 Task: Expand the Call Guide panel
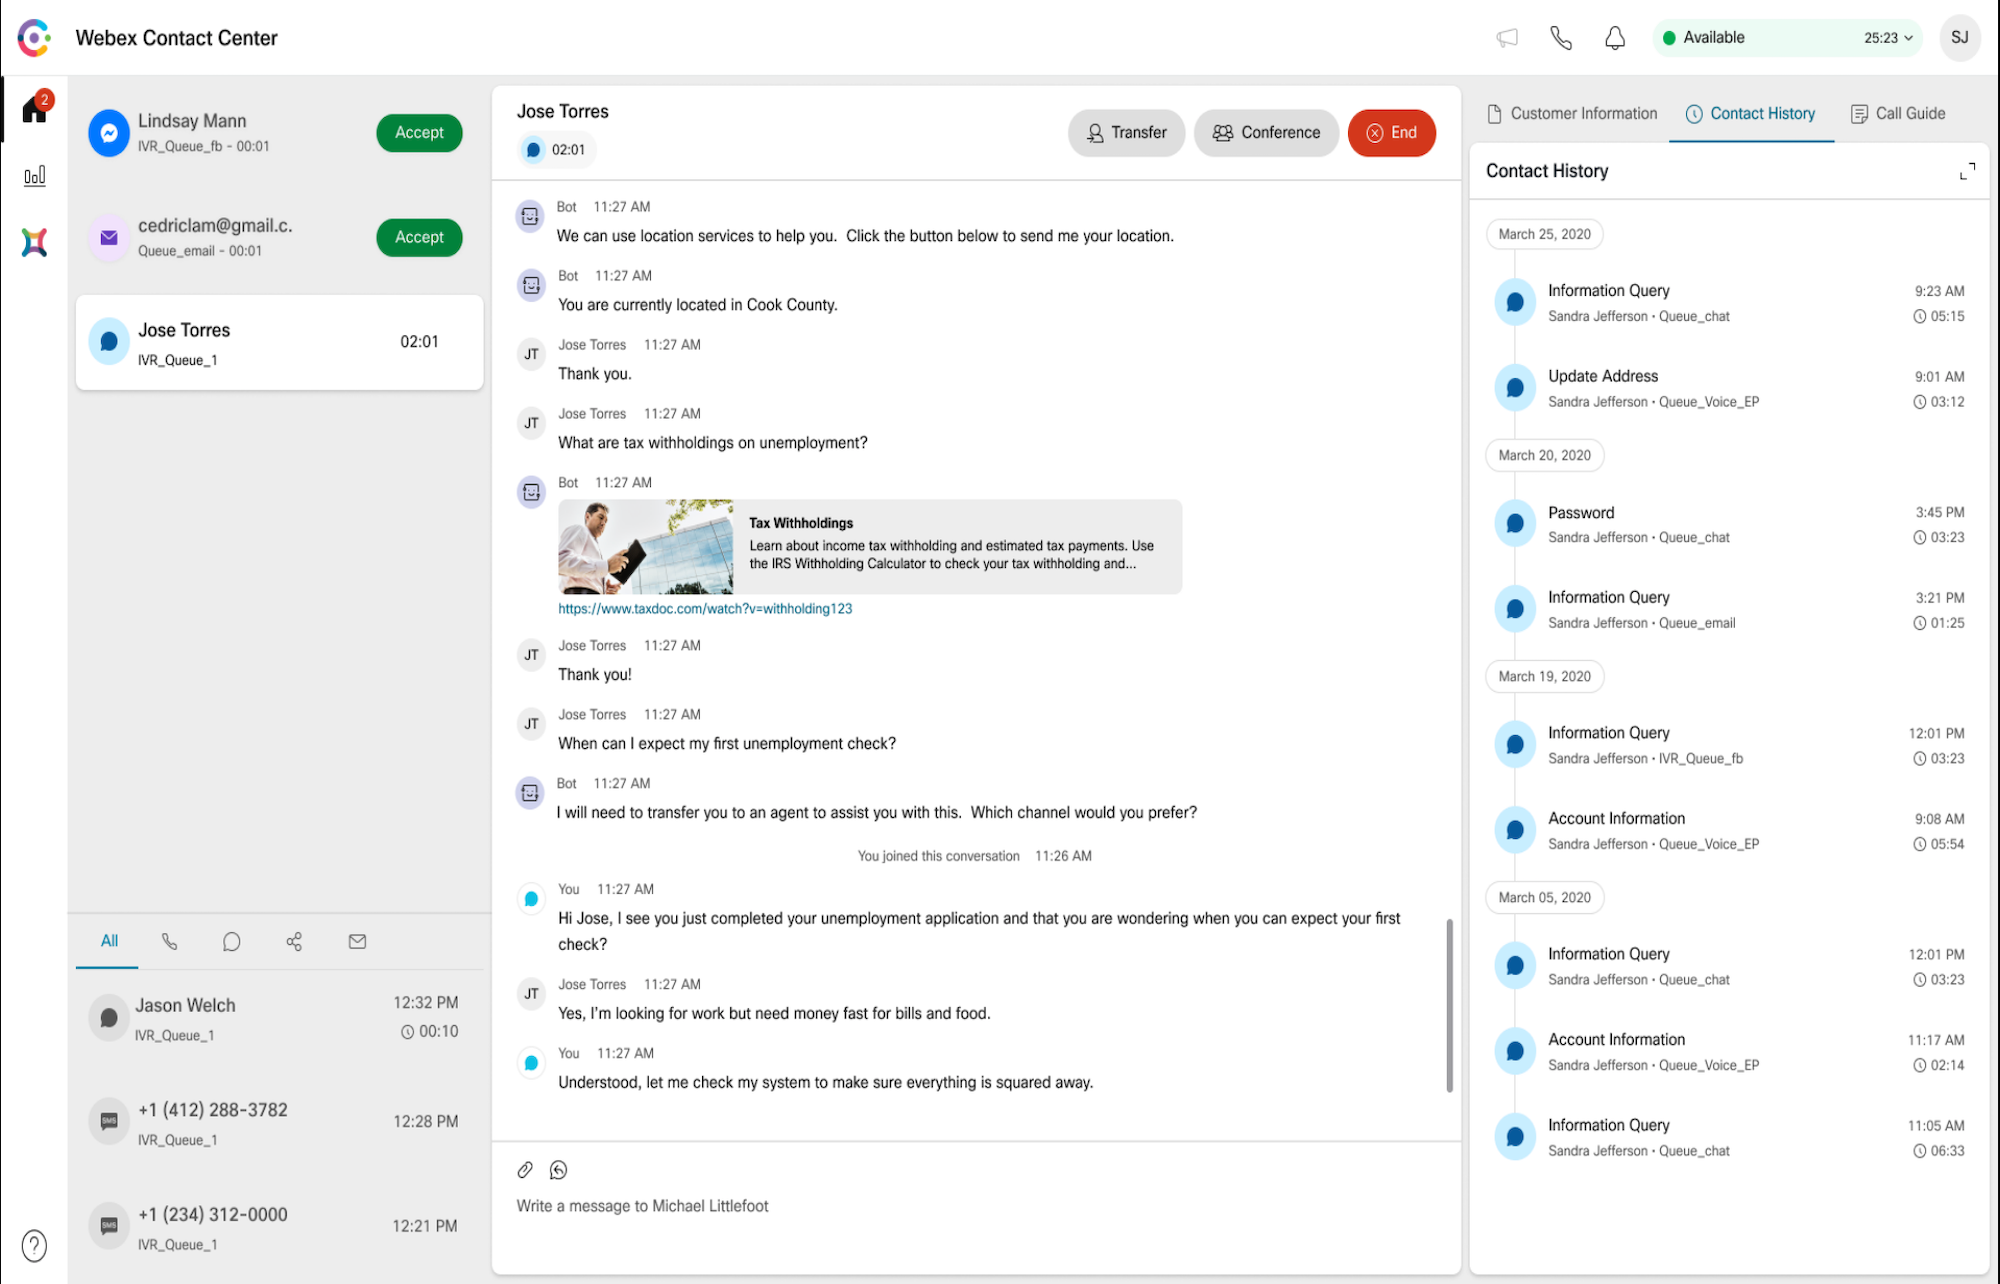pyautogui.click(x=1898, y=112)
